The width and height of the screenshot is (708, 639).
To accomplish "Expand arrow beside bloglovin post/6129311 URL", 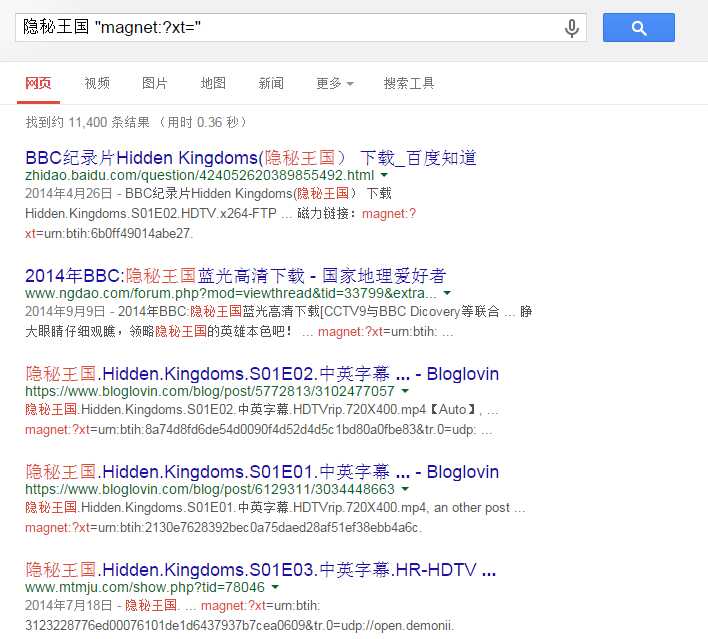I will (x=405, y=489).
